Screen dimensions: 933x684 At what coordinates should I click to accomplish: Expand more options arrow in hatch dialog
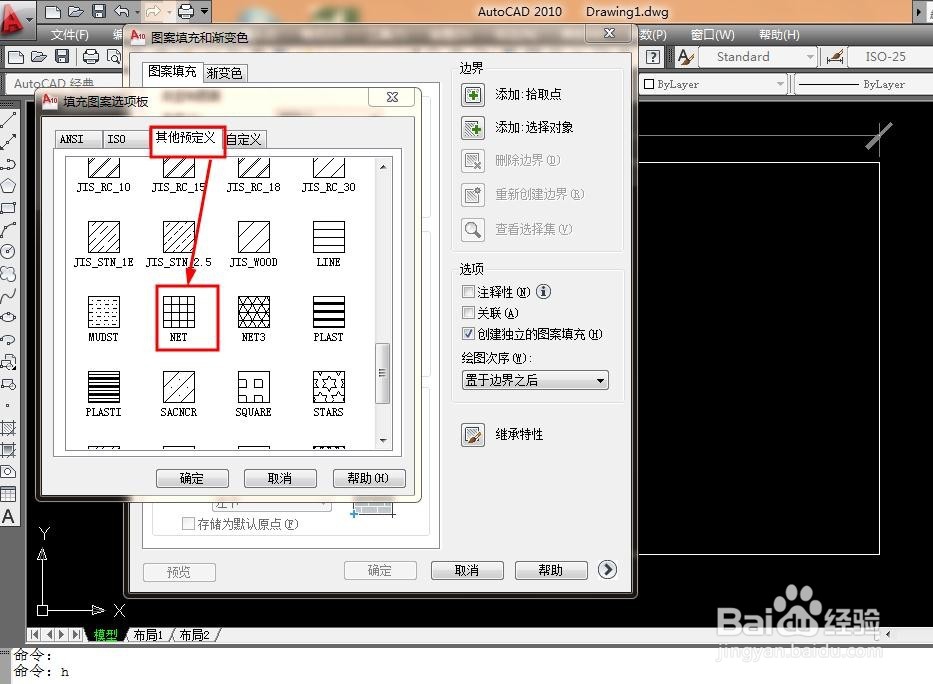607,569
